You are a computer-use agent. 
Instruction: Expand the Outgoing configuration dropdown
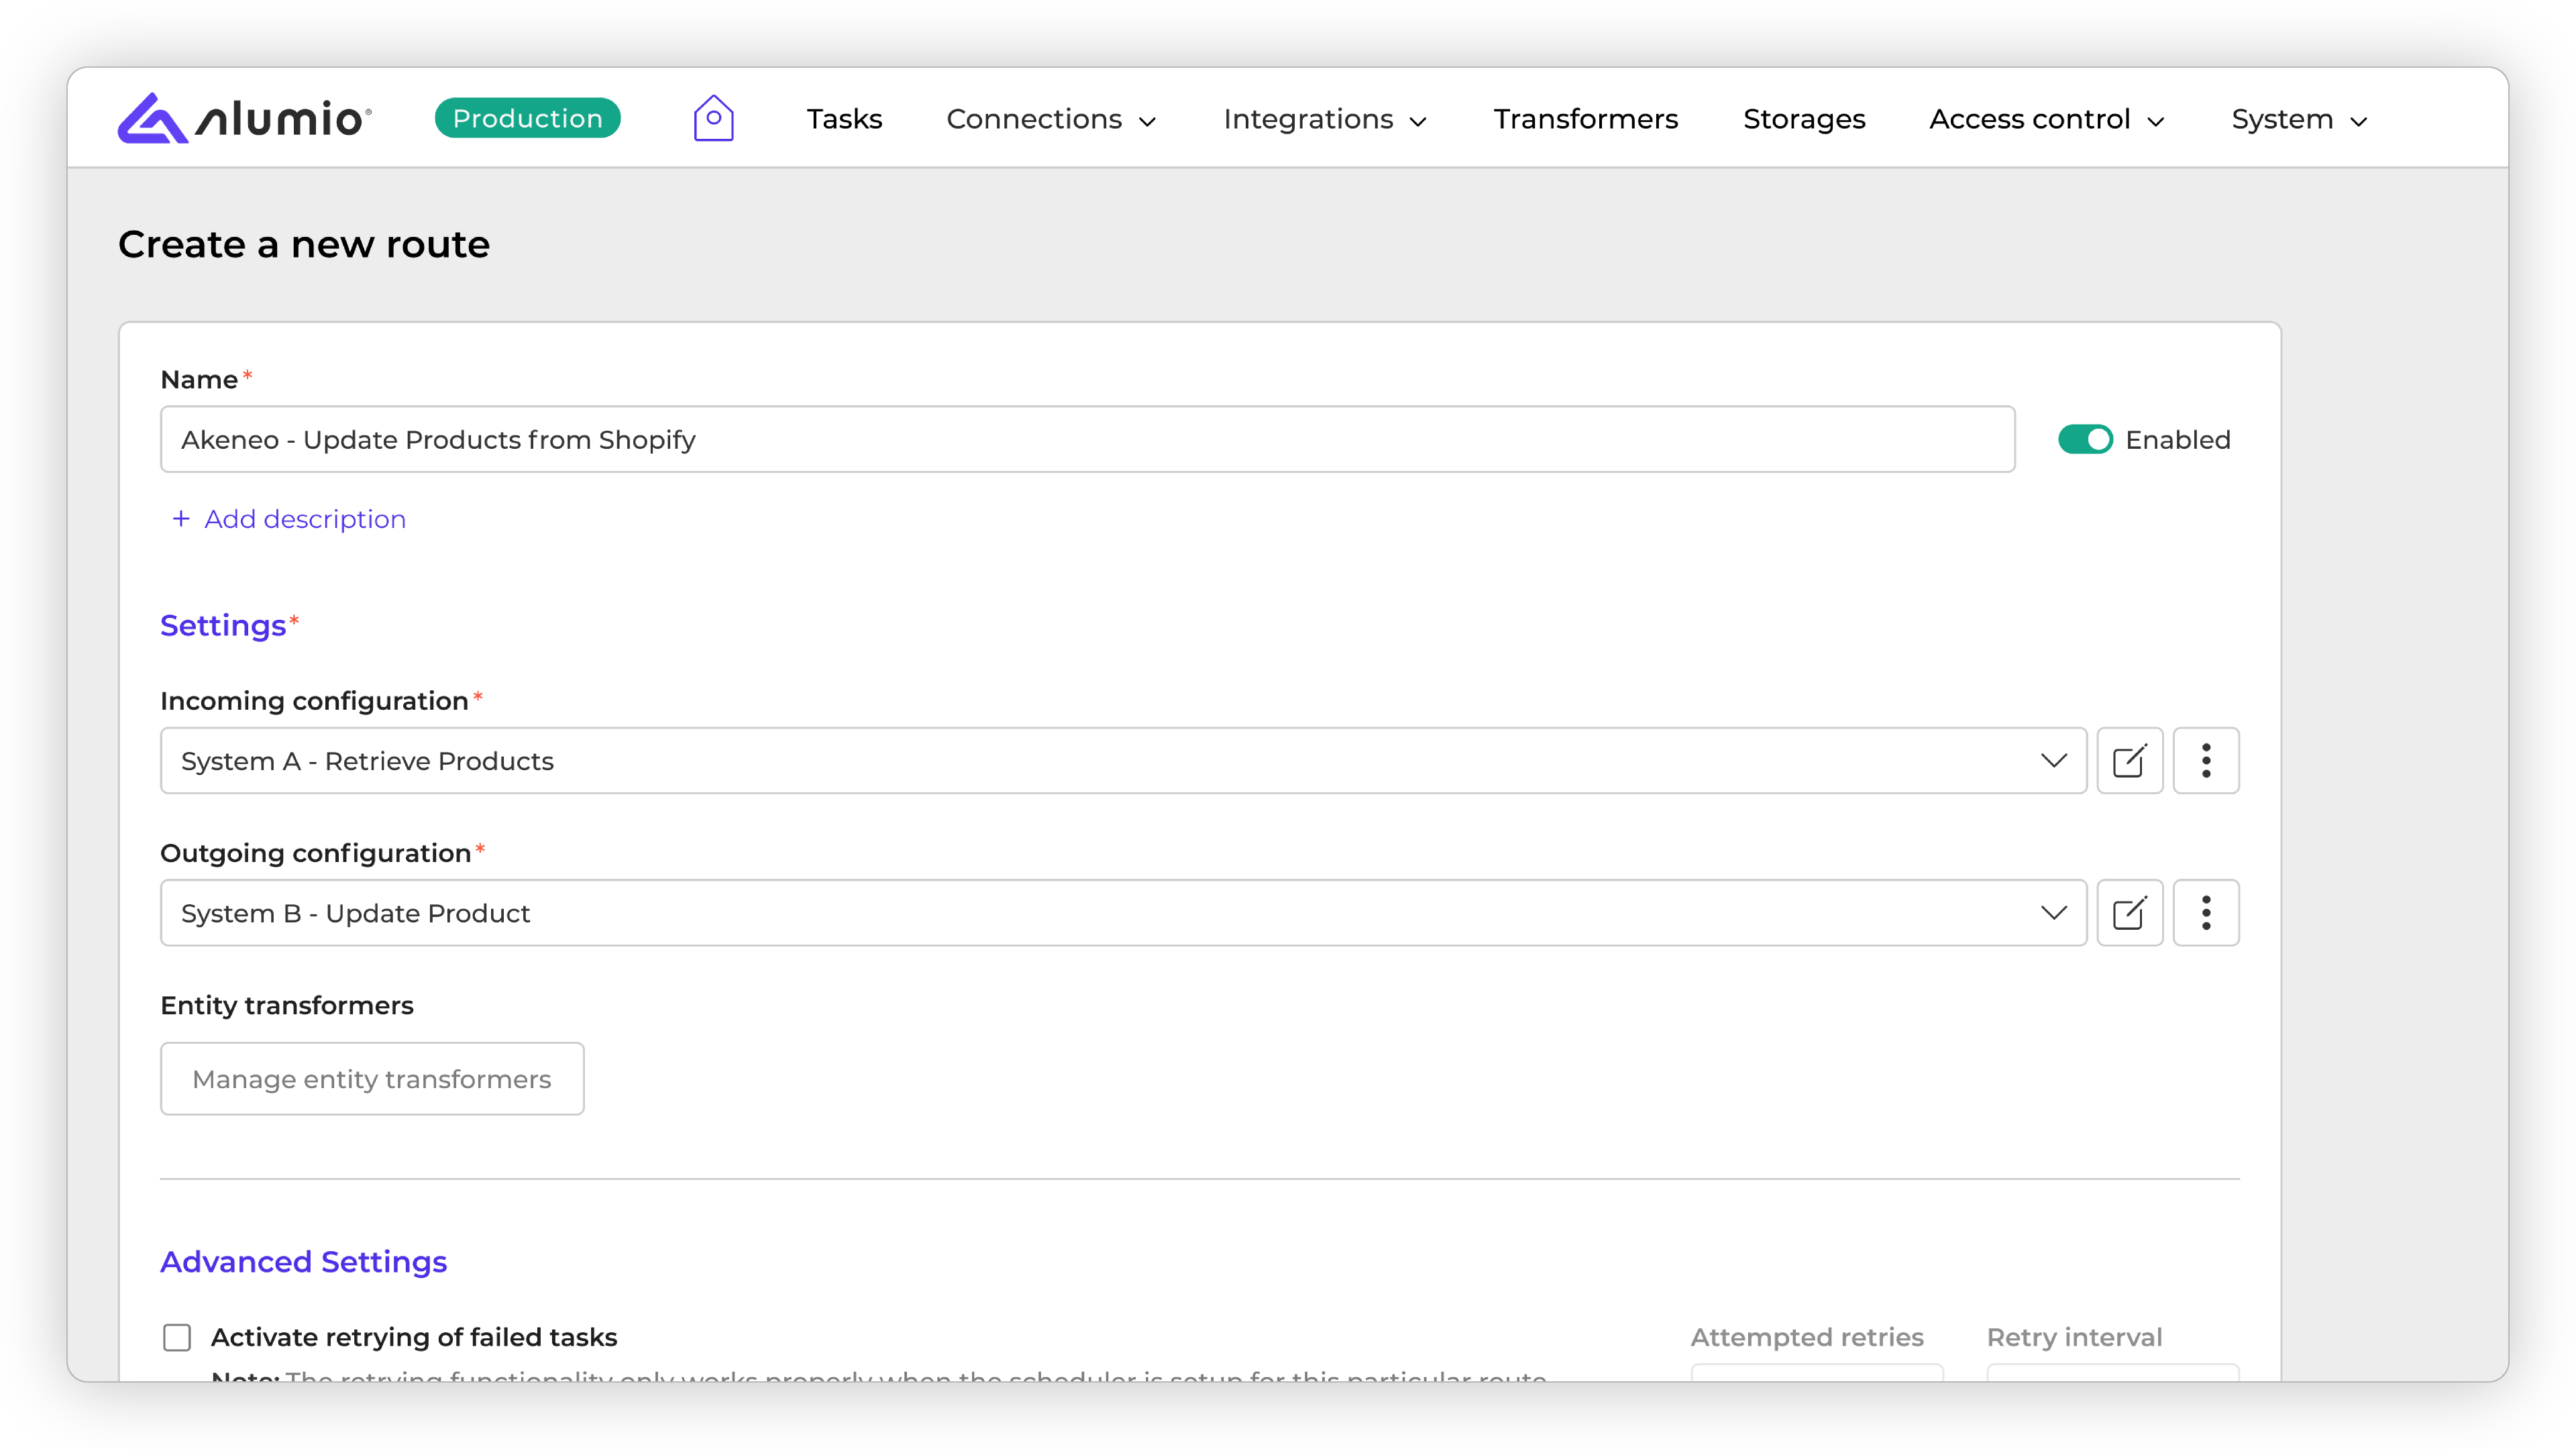pyautogui.click(x=2053, y=913)
